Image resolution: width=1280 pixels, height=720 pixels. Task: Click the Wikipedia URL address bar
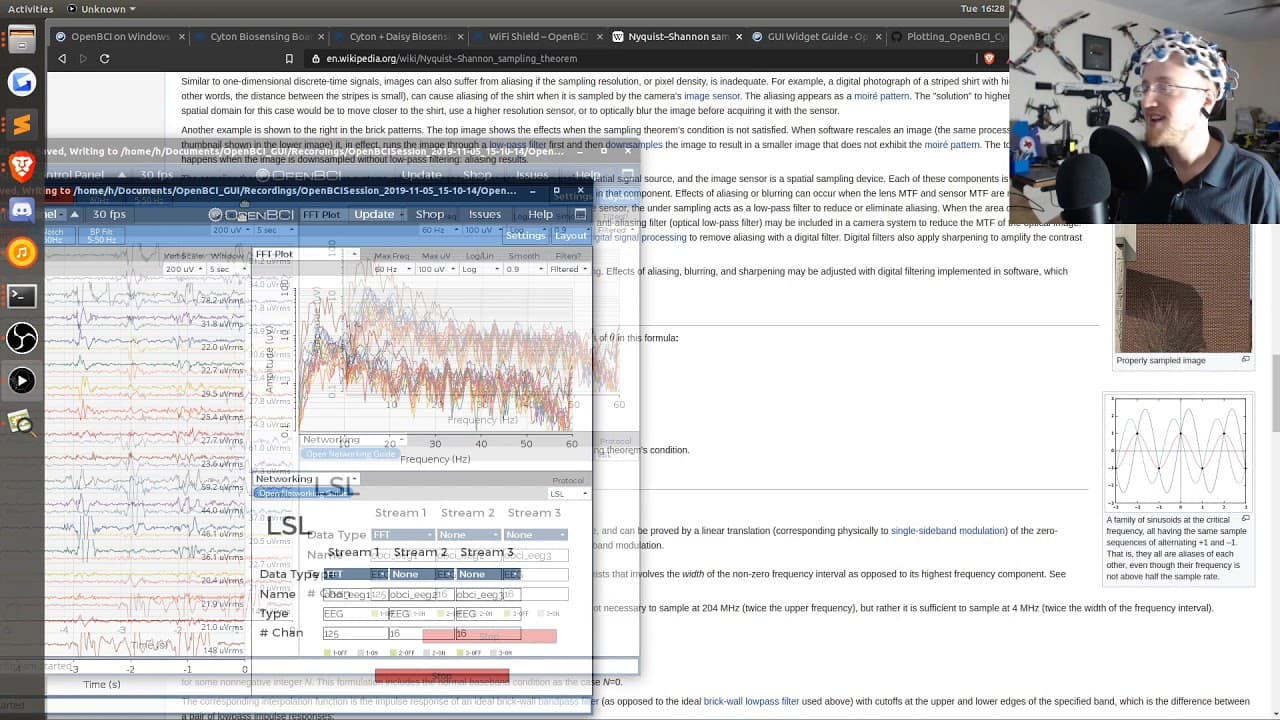coord(640,59)
